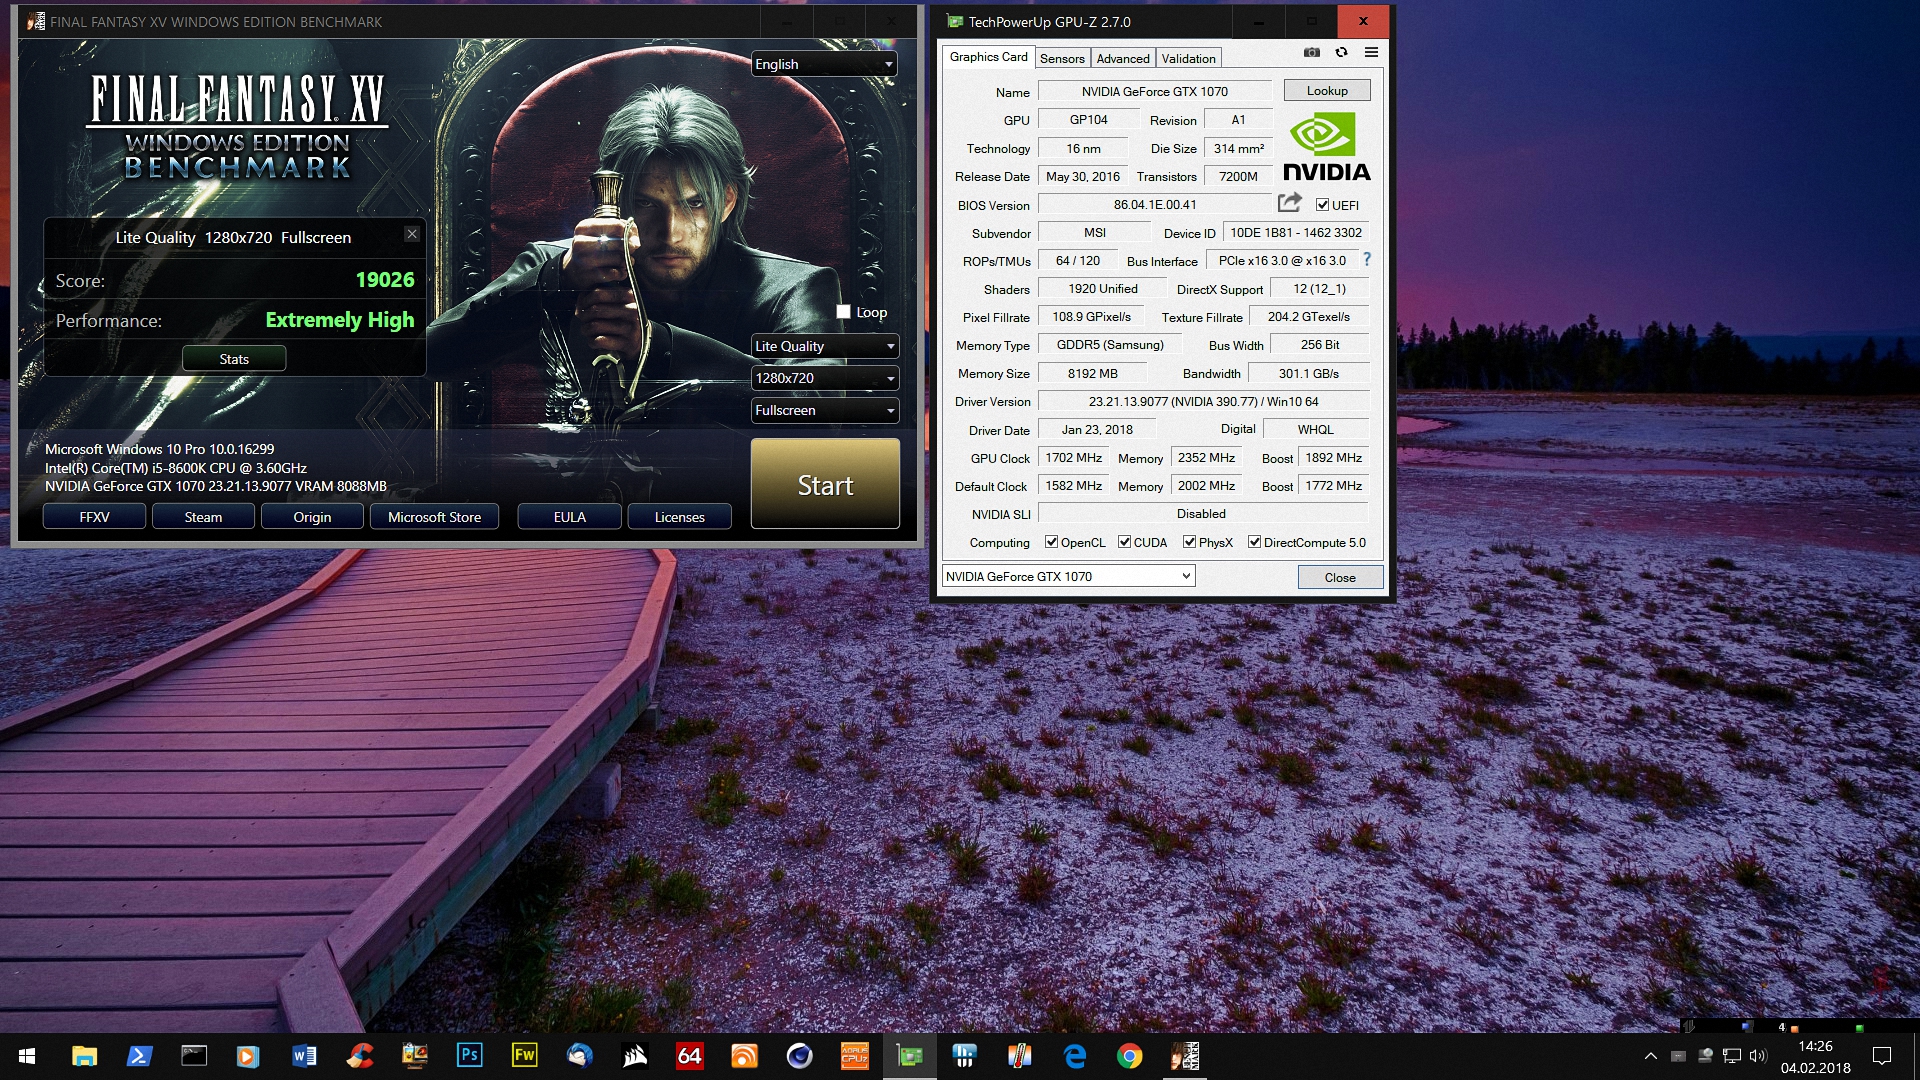Toggle the UEFI checkbox
1920x1080 pixels.
click(1322, 205)
